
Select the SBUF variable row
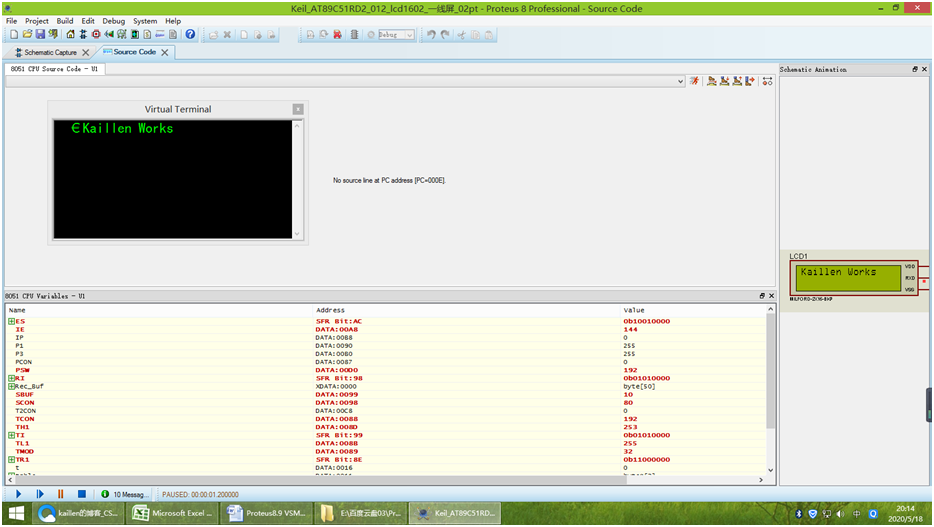point(386,394)
